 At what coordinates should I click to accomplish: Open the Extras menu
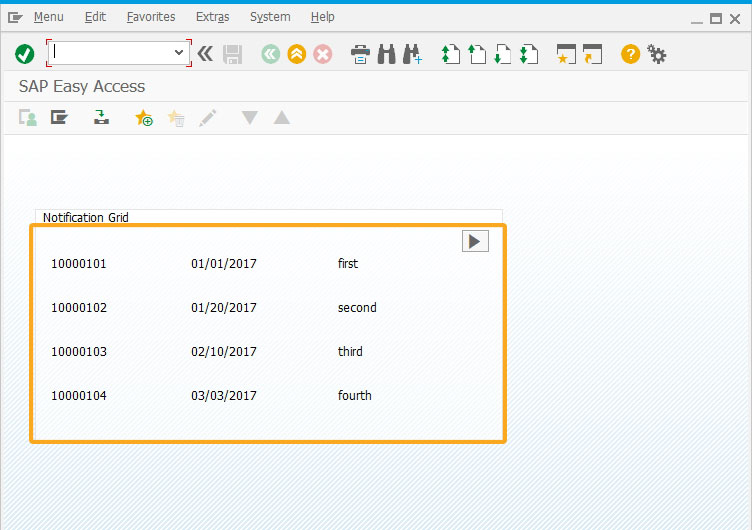point(212,17)
